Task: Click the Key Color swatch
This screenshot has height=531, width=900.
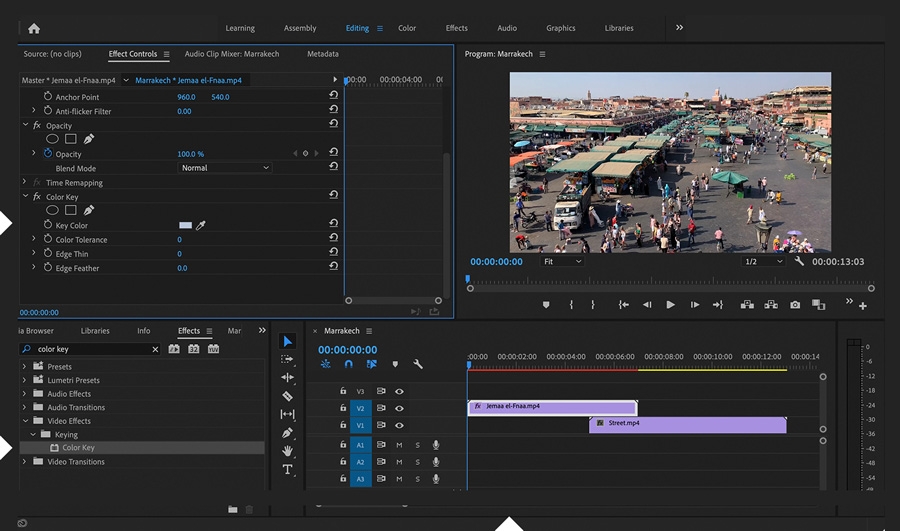Action: [185, 226]
